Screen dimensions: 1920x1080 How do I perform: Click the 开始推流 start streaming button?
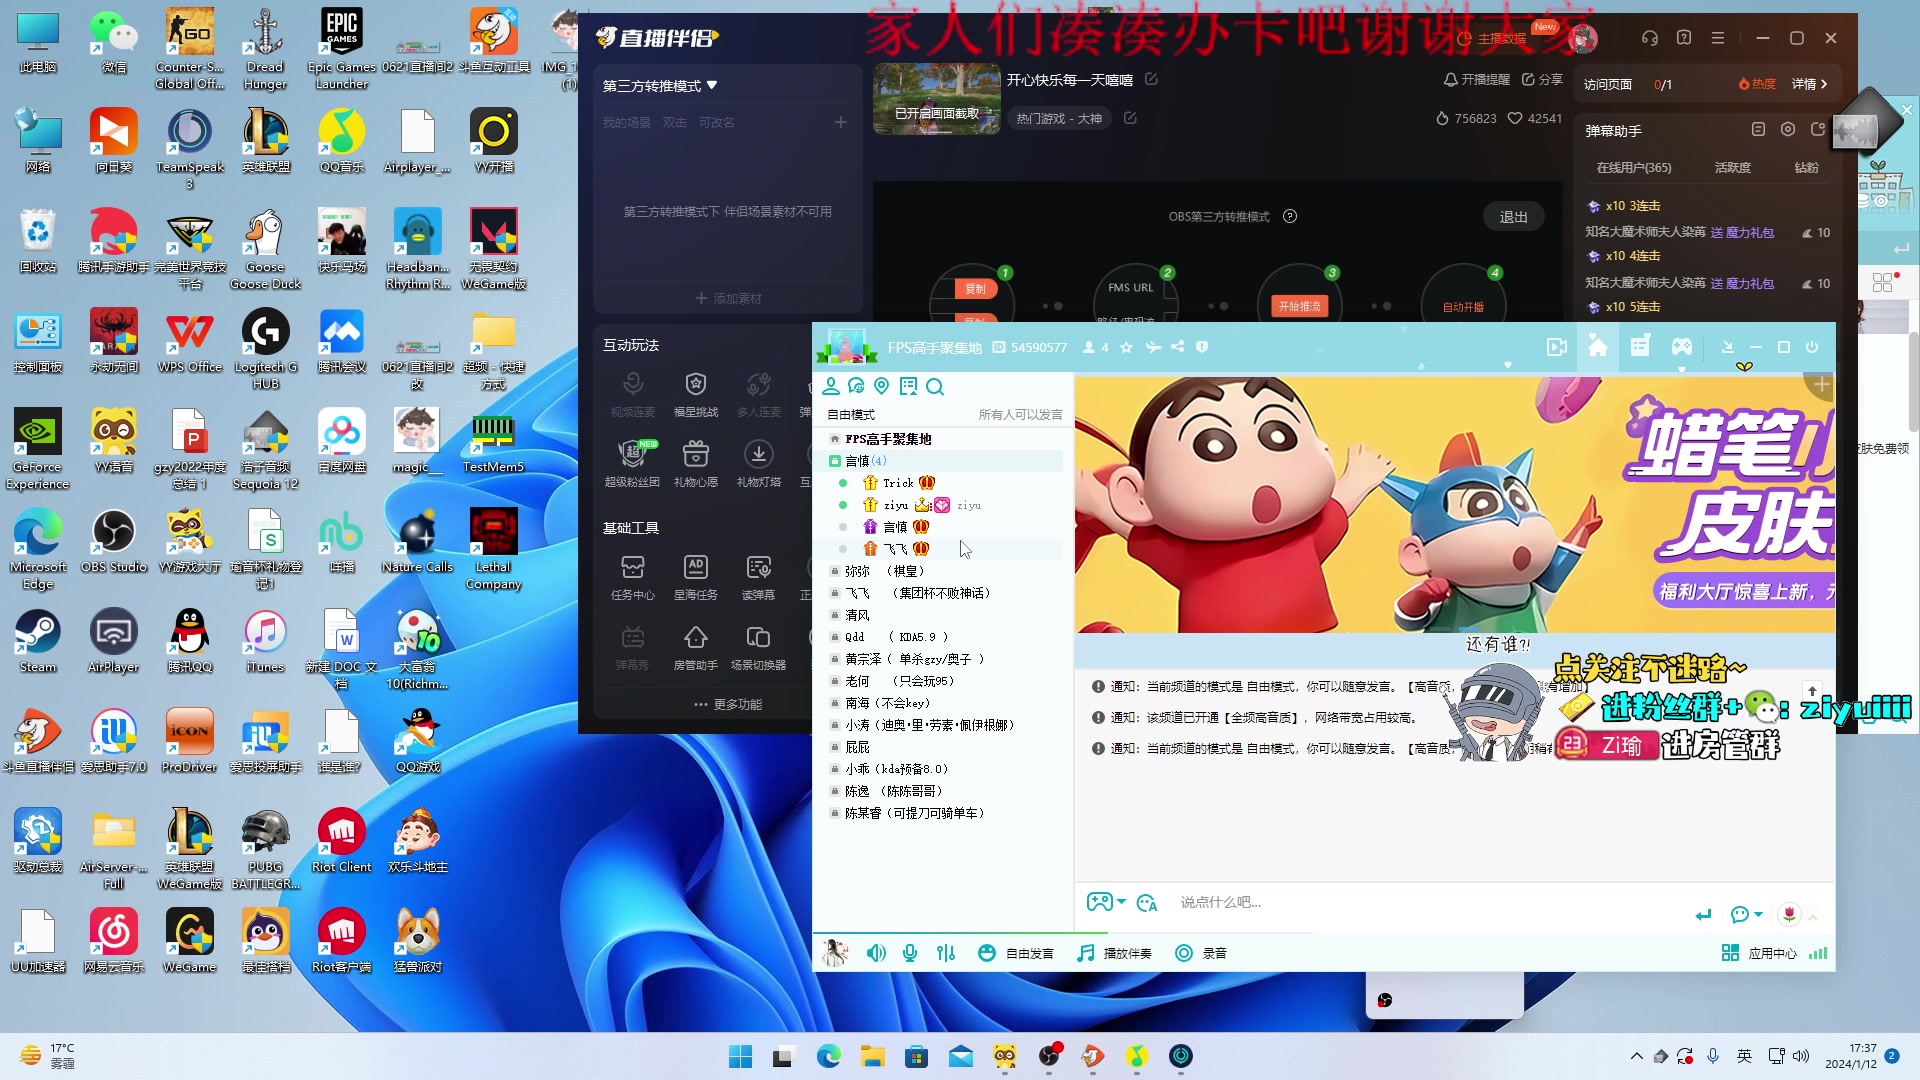1300,306
